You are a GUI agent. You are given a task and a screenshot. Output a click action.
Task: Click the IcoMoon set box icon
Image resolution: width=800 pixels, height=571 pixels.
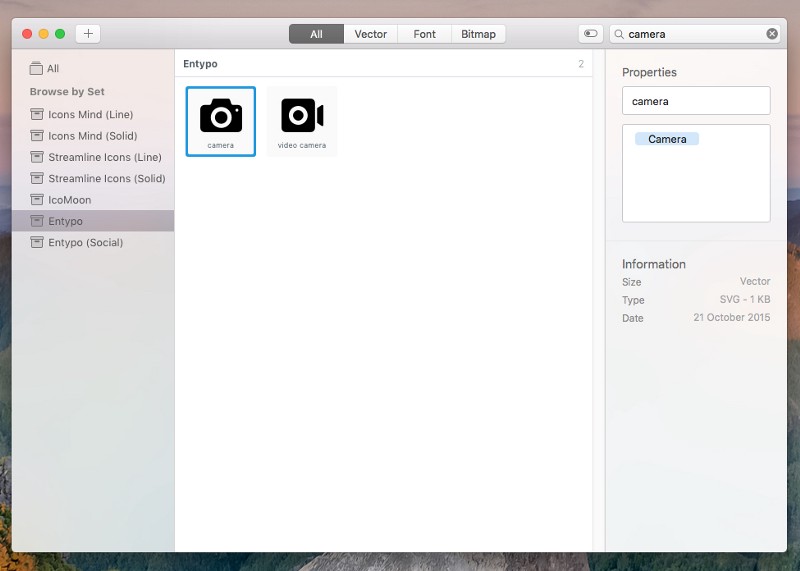click(37, 200)
